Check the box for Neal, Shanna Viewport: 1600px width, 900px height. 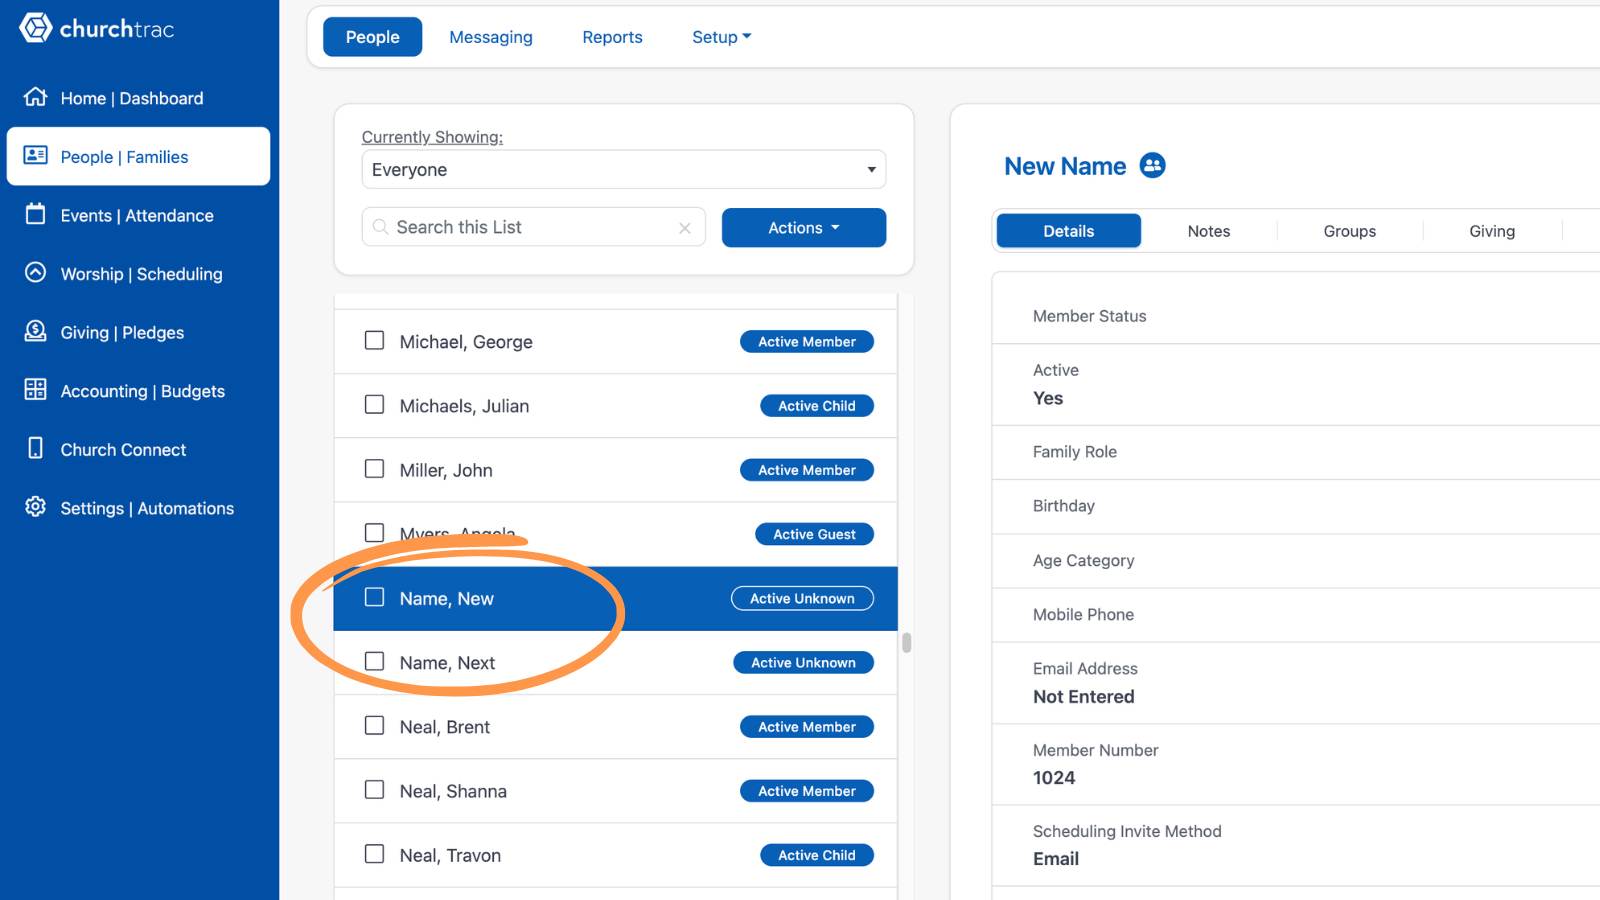[374, 789]
